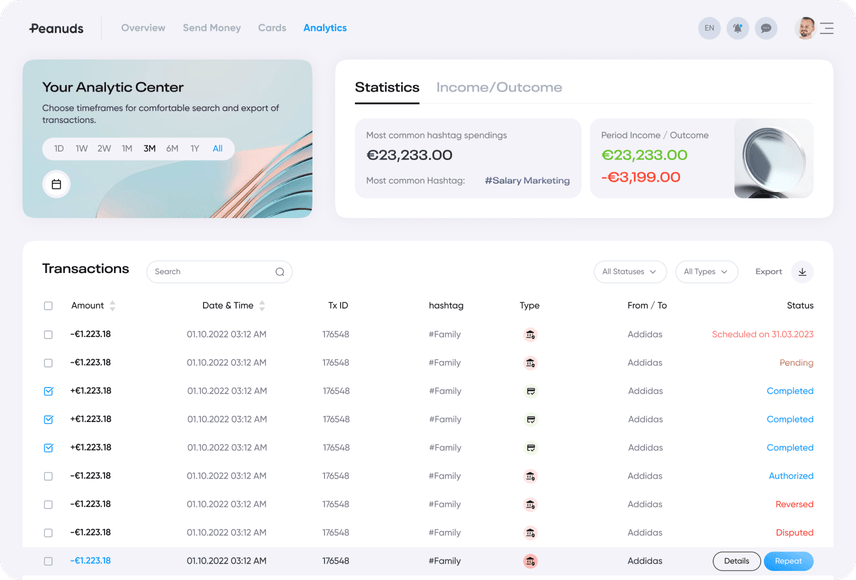This screenshot has width=856, height=580.
Task: Open the Send Money page
Action: point(211,28)
